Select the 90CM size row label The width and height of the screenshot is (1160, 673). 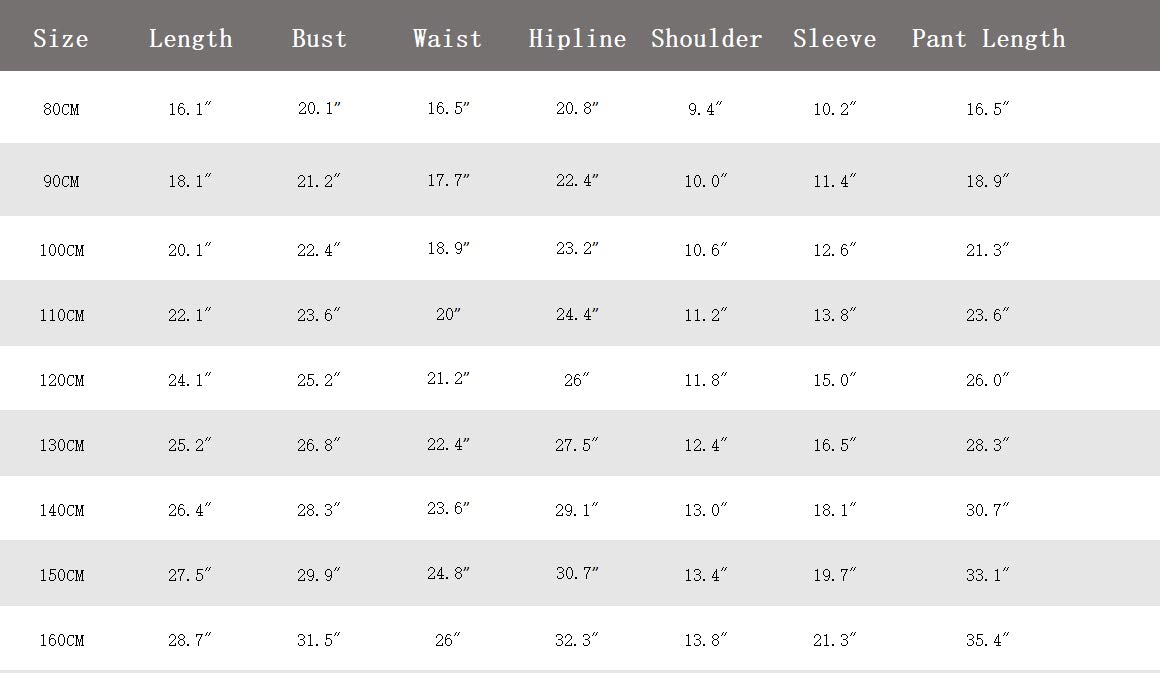point(61,182)
